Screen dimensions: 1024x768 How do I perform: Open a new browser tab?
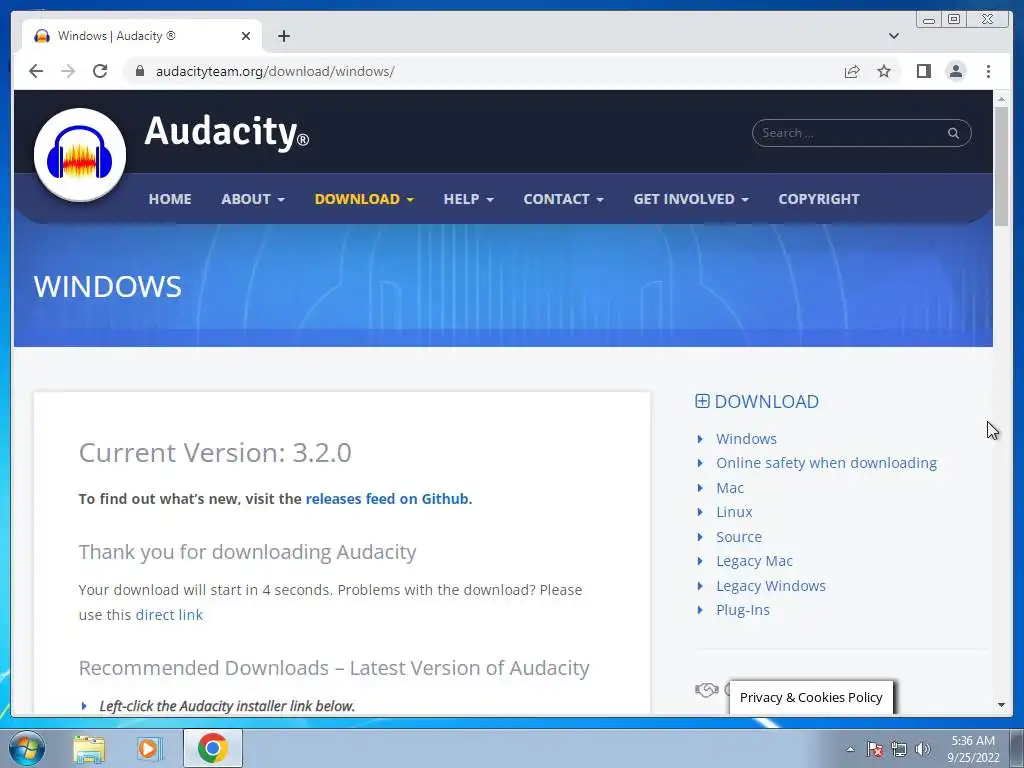(283, 36)
